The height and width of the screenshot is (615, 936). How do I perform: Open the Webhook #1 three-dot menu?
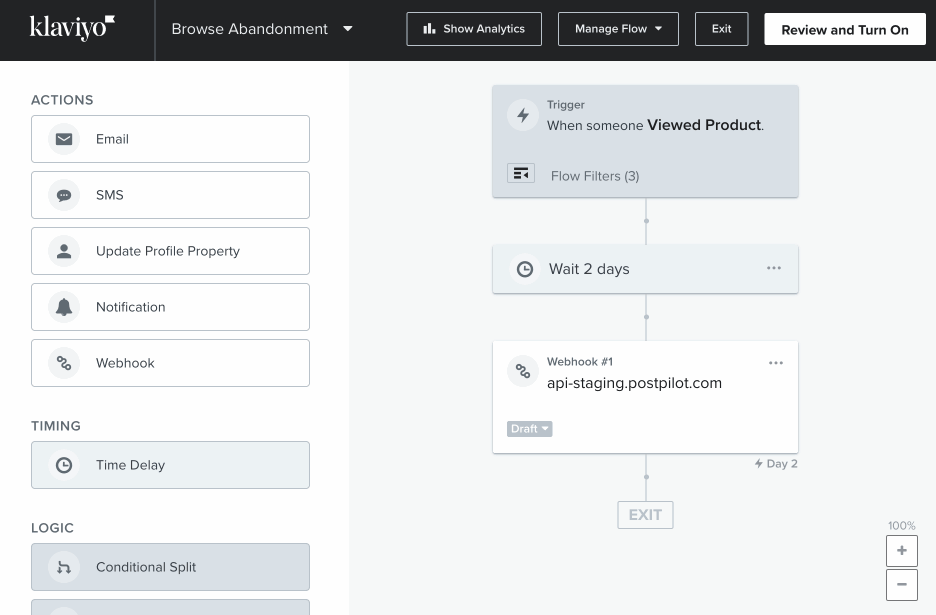(775, 363)
